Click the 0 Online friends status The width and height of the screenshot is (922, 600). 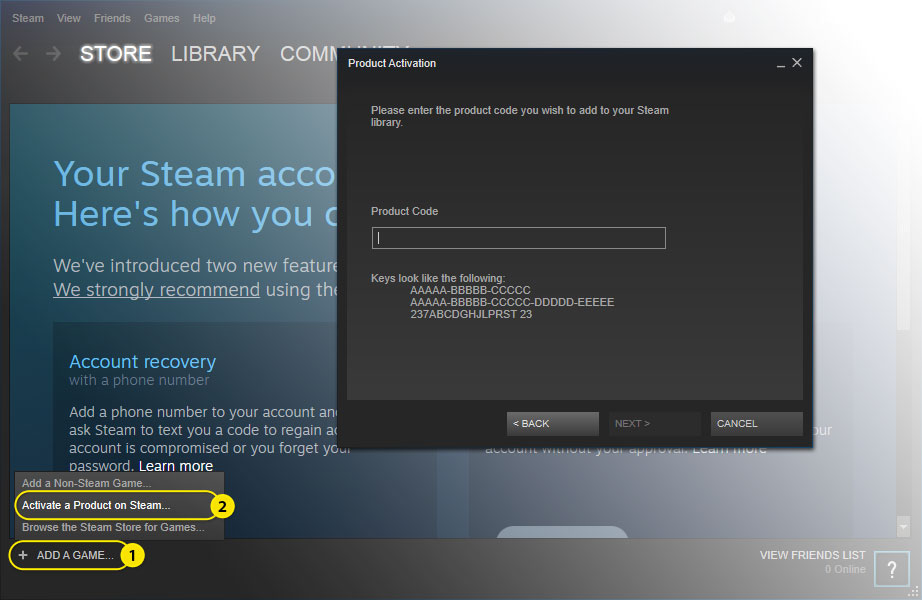pos(845,569)
